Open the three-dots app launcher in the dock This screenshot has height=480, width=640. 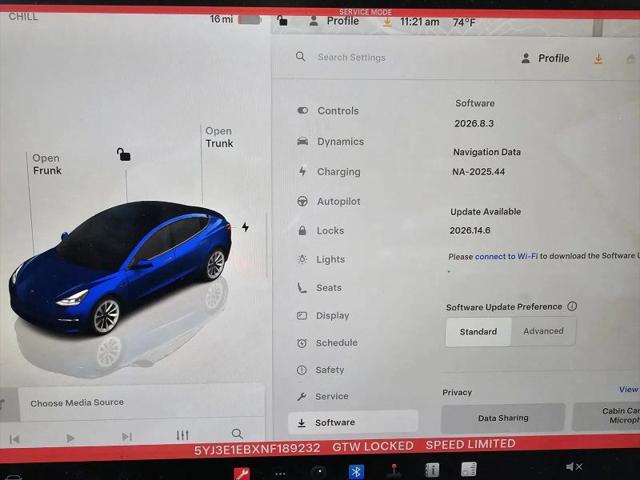pyautogui.click(x=280, y=474)
